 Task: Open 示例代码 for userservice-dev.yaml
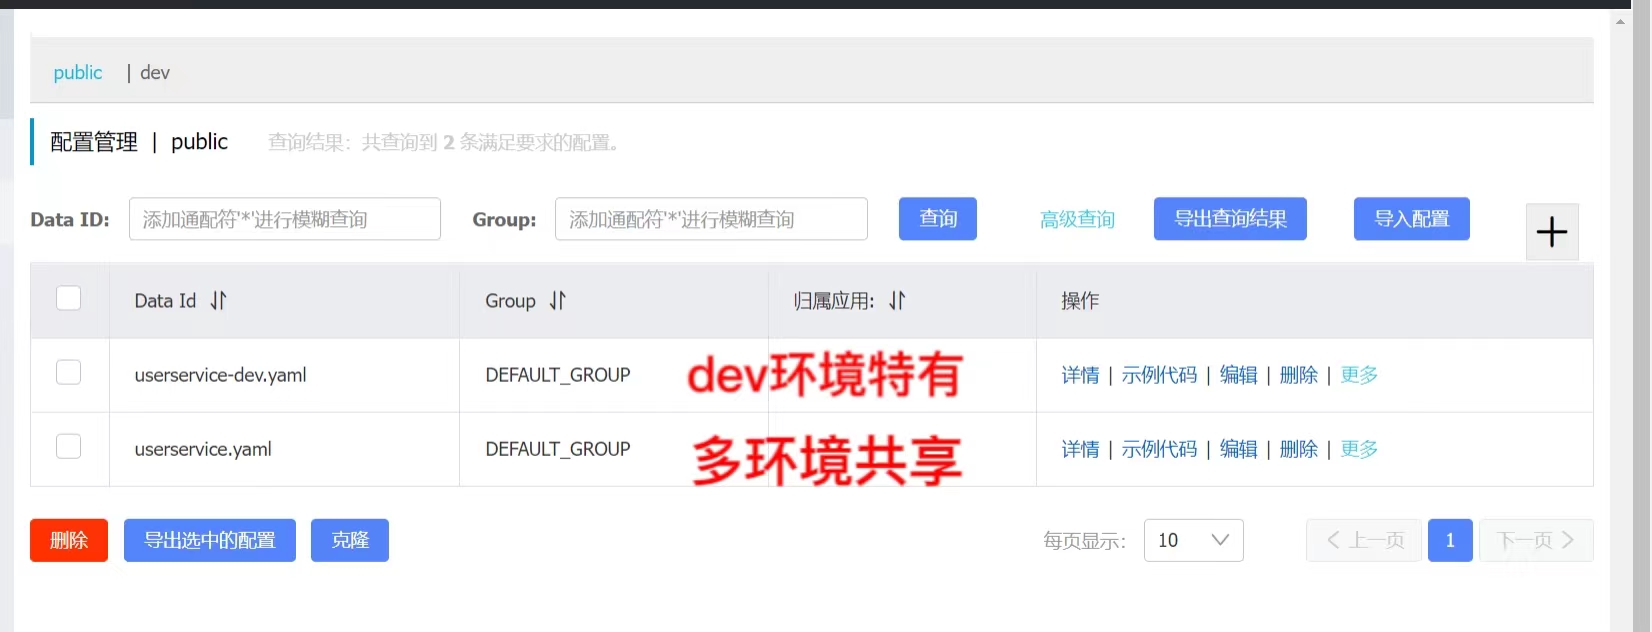(x=1159, y=375)
